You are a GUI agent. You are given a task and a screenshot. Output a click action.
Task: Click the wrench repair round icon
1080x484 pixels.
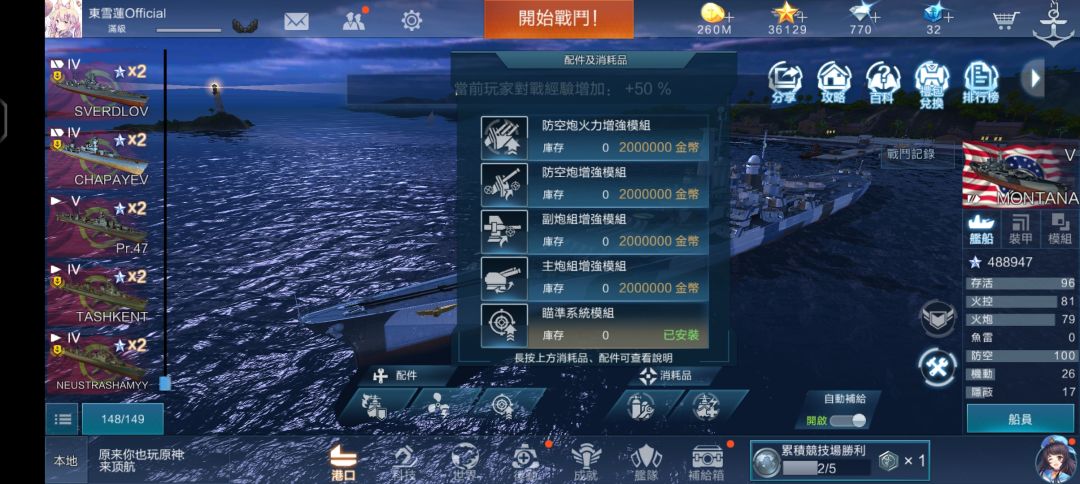click(938, 367)
